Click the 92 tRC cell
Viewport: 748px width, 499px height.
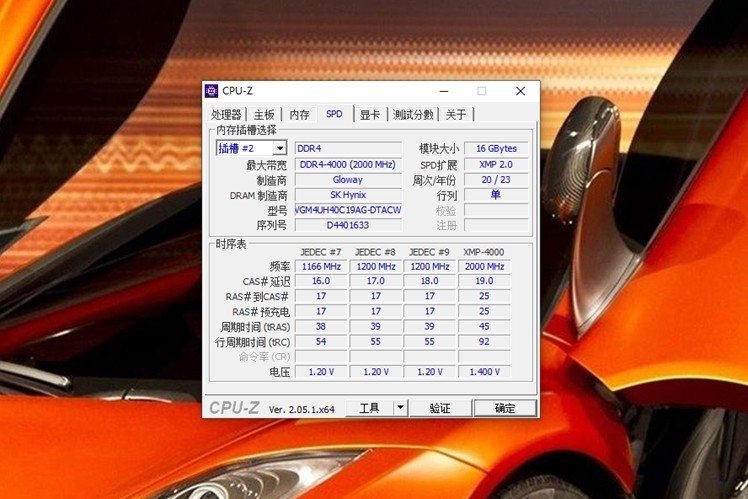tap(484, 342)
